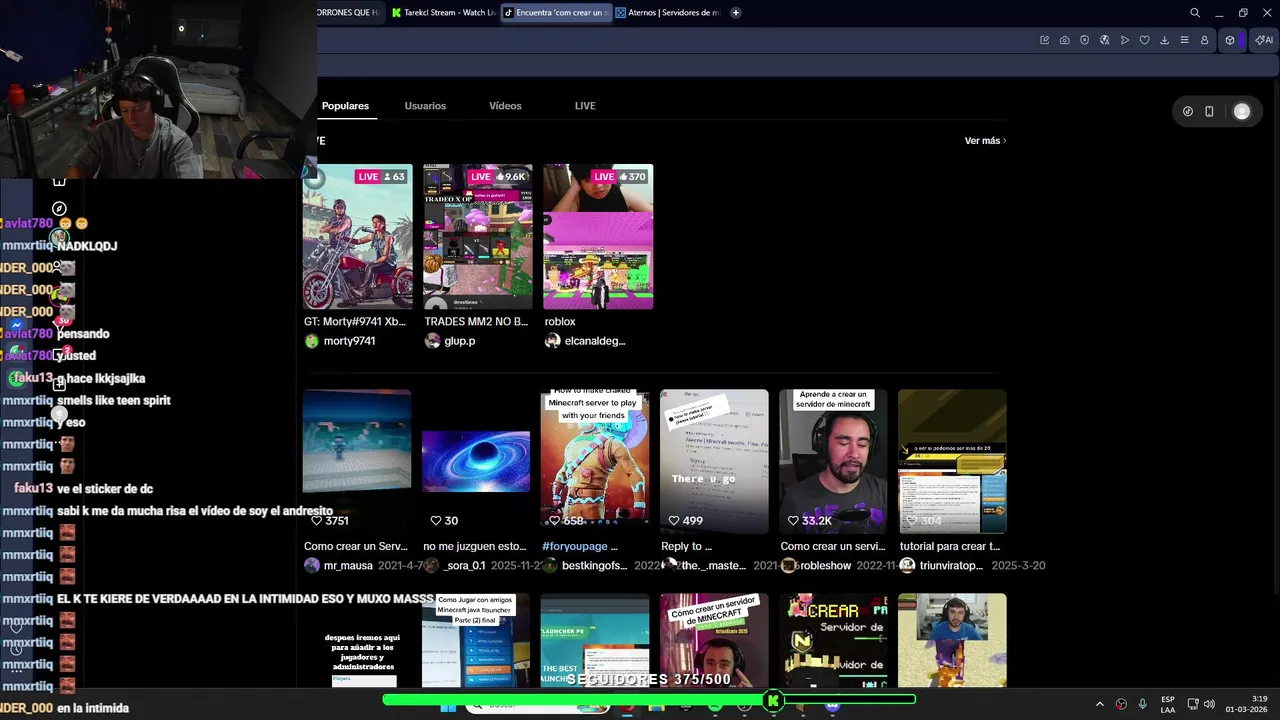Open the AI assistant button
Screen dimensions: 1280x720
(x=1264, y=40)
